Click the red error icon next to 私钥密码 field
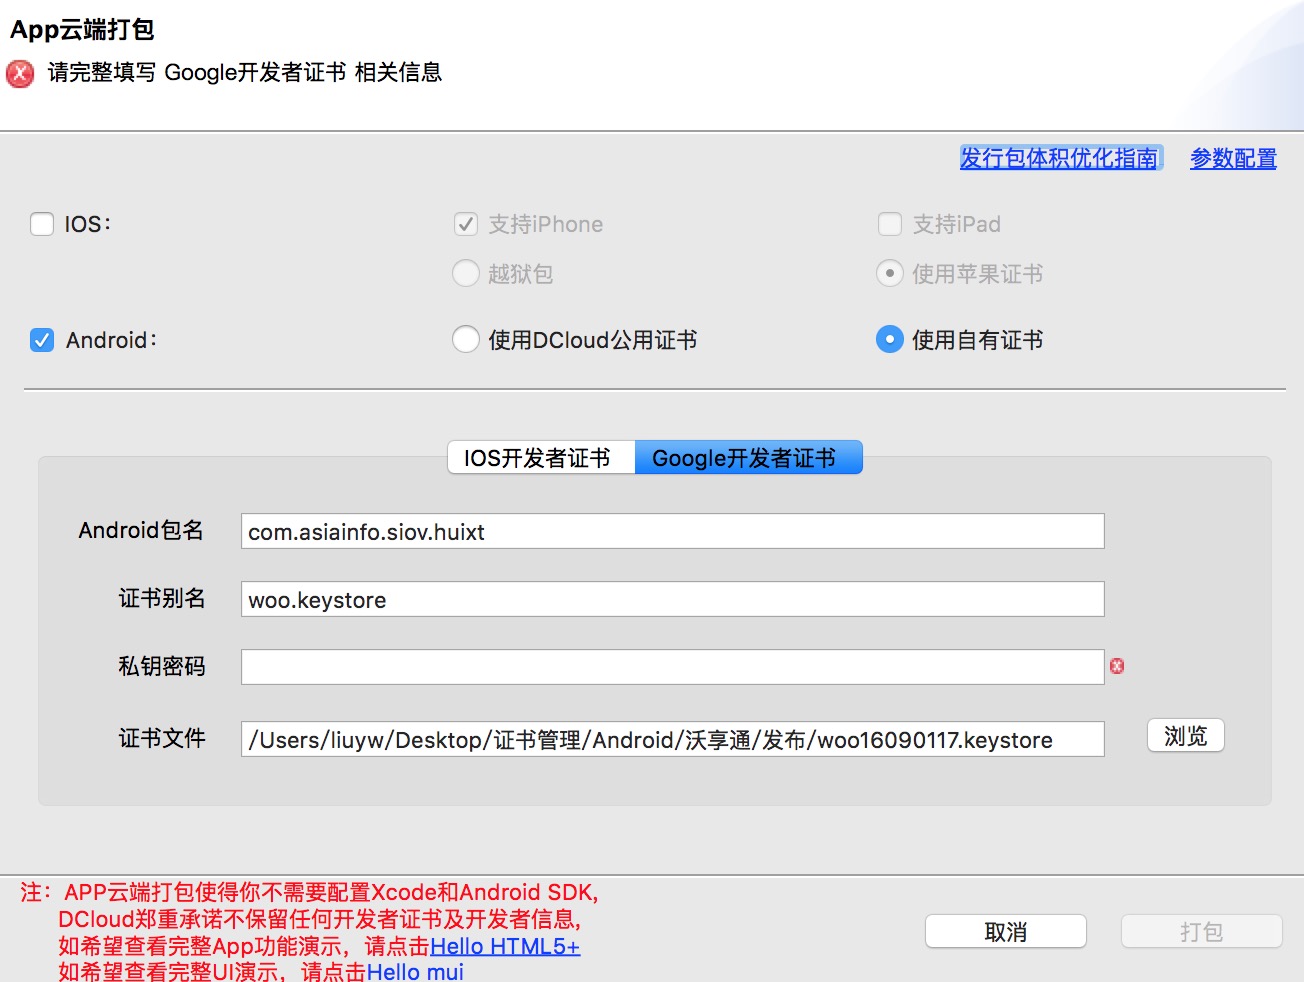 1117,666
